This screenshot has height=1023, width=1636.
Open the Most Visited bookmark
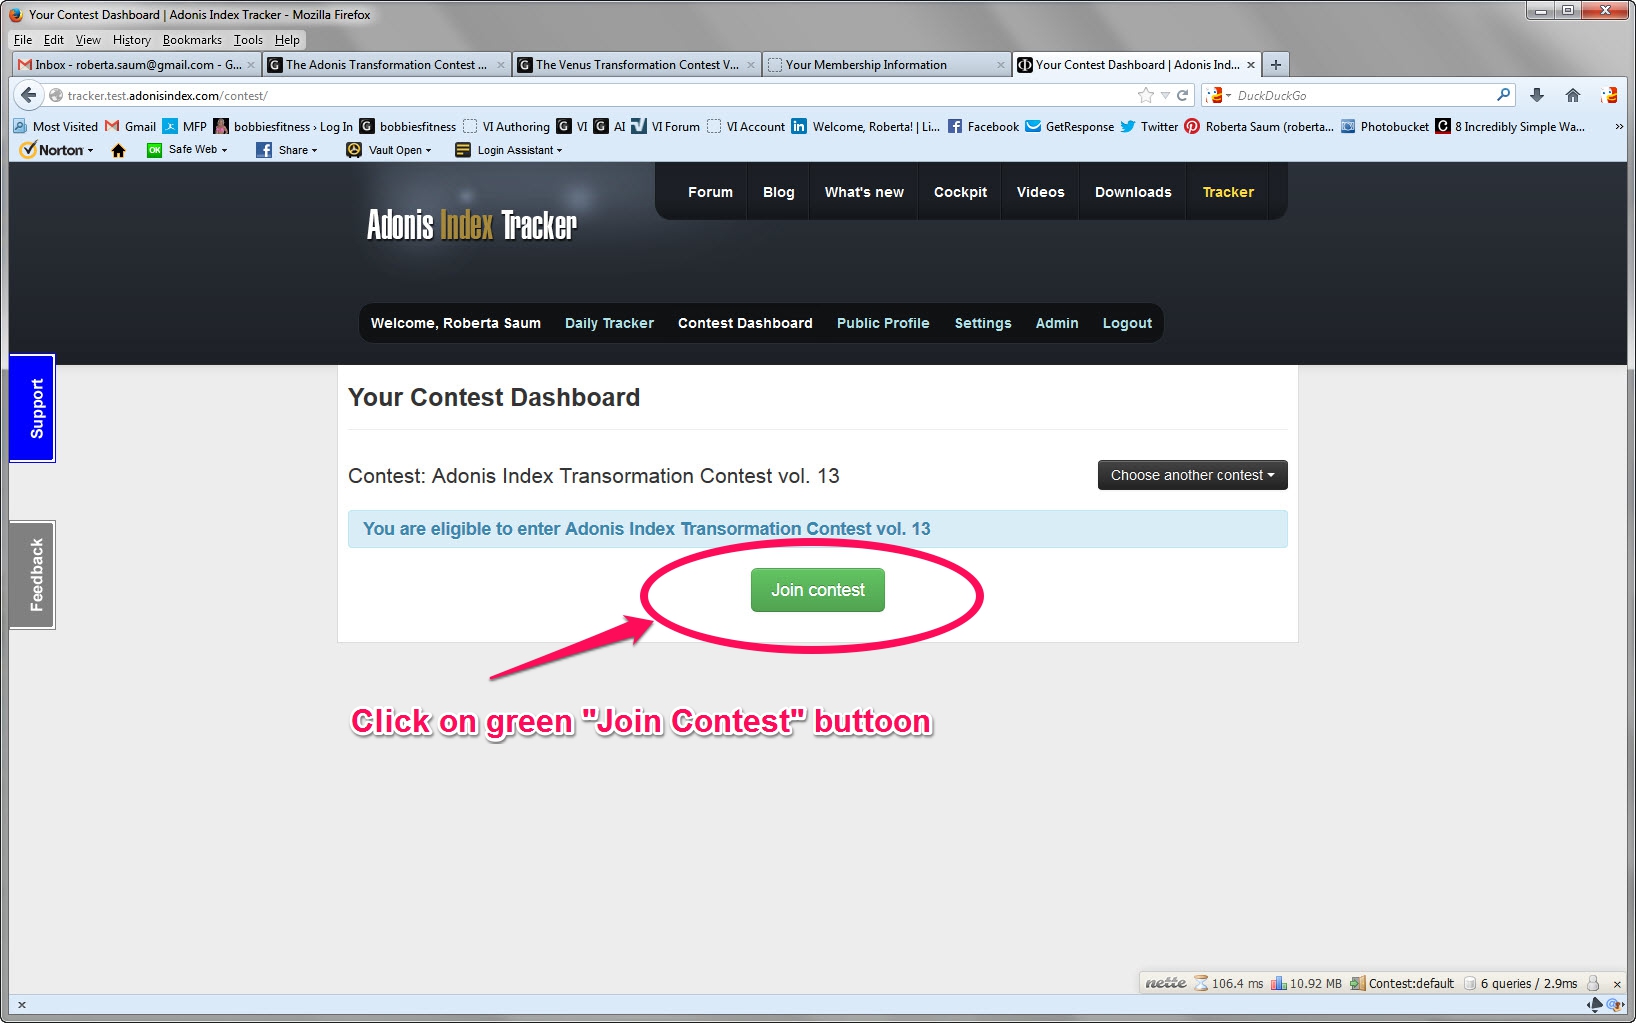(x=56, y=127)
